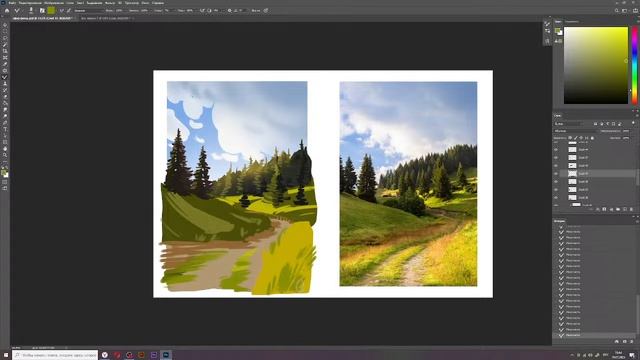Select the Hand tool

point(5,149)
